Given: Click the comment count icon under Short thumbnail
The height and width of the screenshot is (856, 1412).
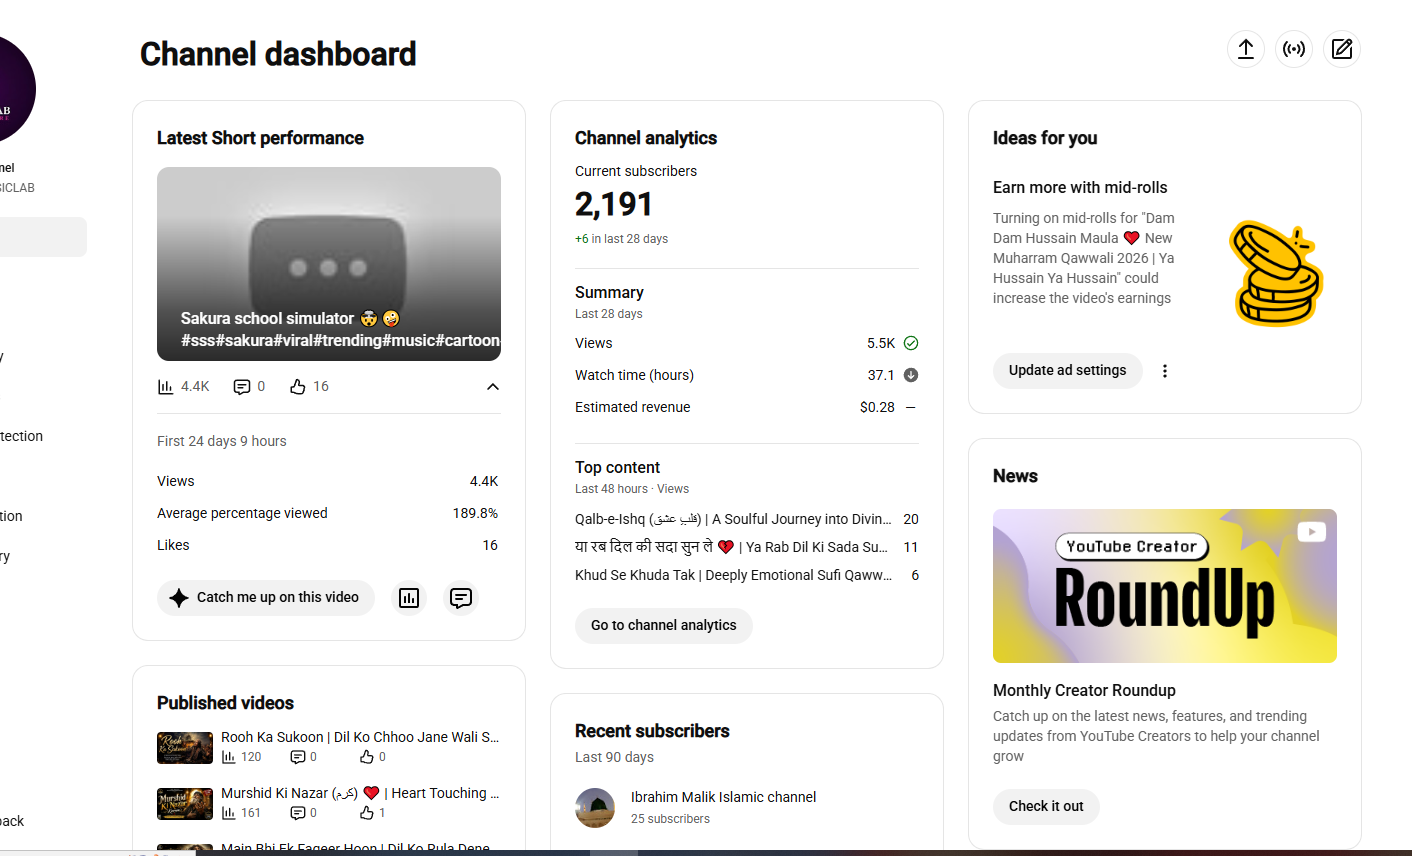Looking at the screenshot, I should pyautogui.click(x=242, y=387).
